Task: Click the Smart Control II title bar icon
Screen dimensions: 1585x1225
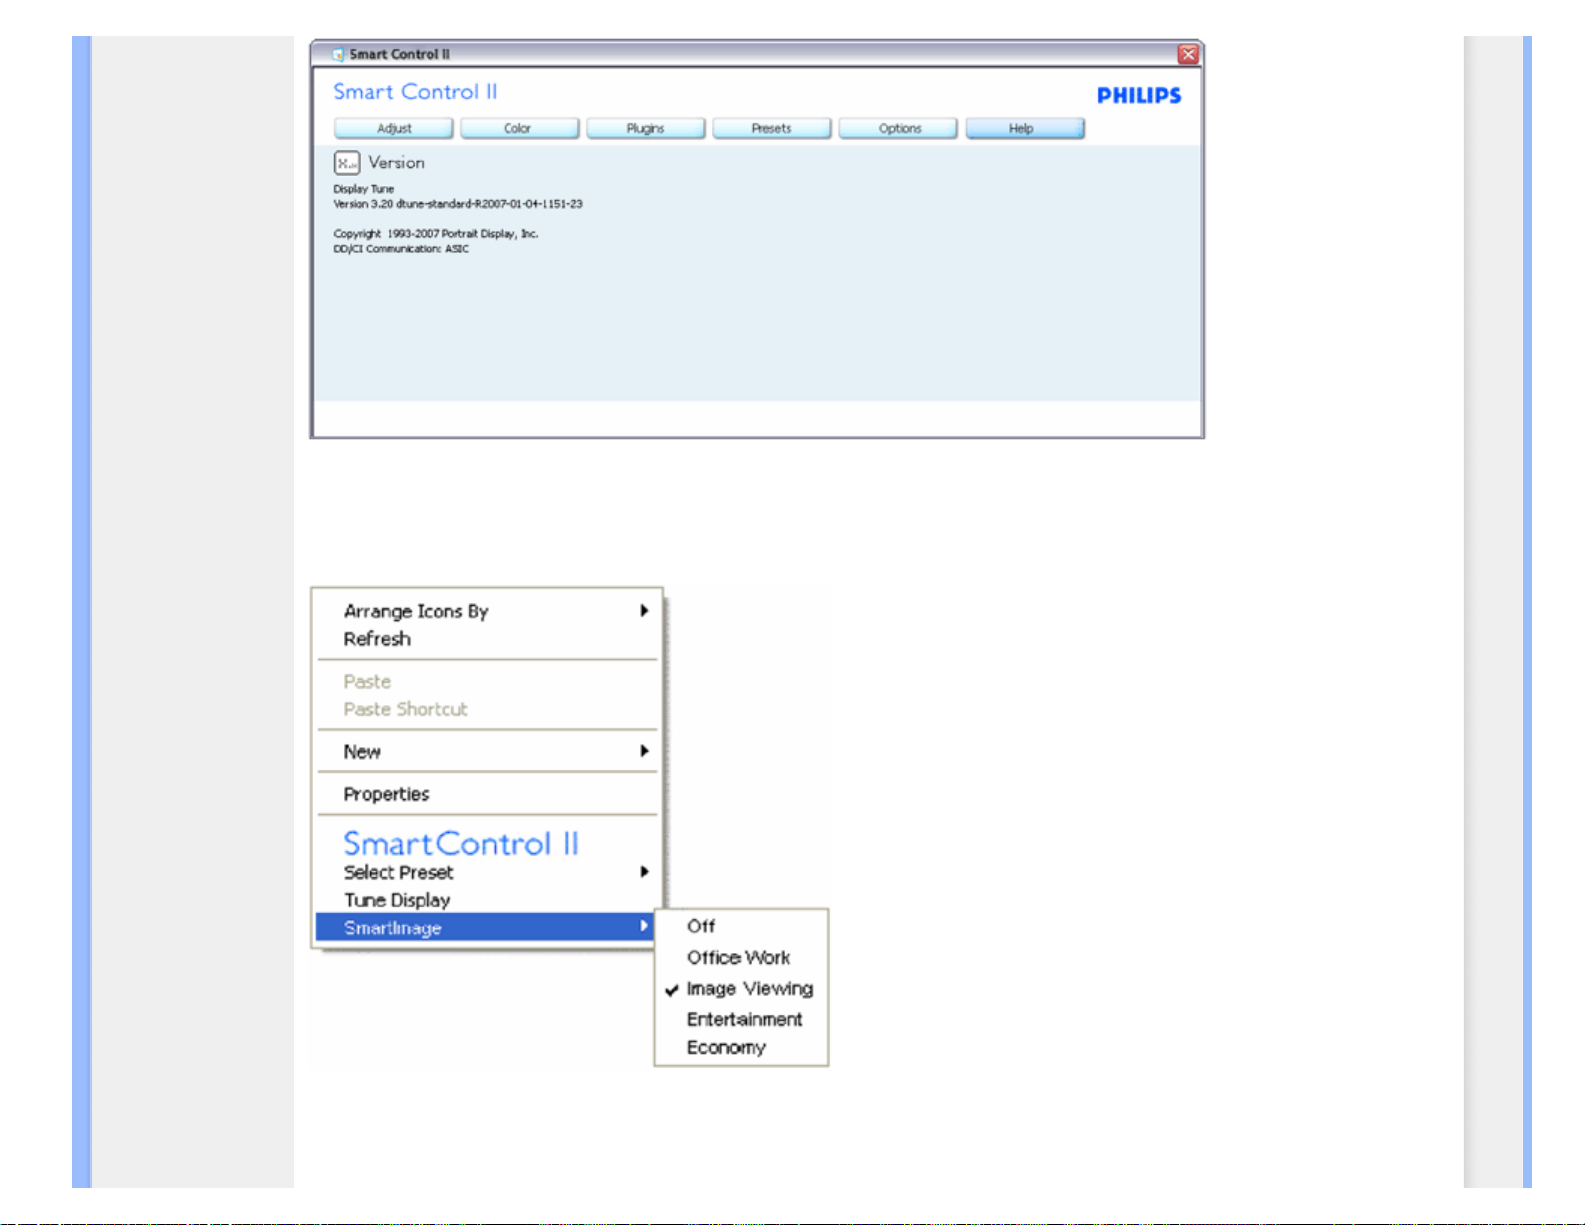Action: [338, 54]
